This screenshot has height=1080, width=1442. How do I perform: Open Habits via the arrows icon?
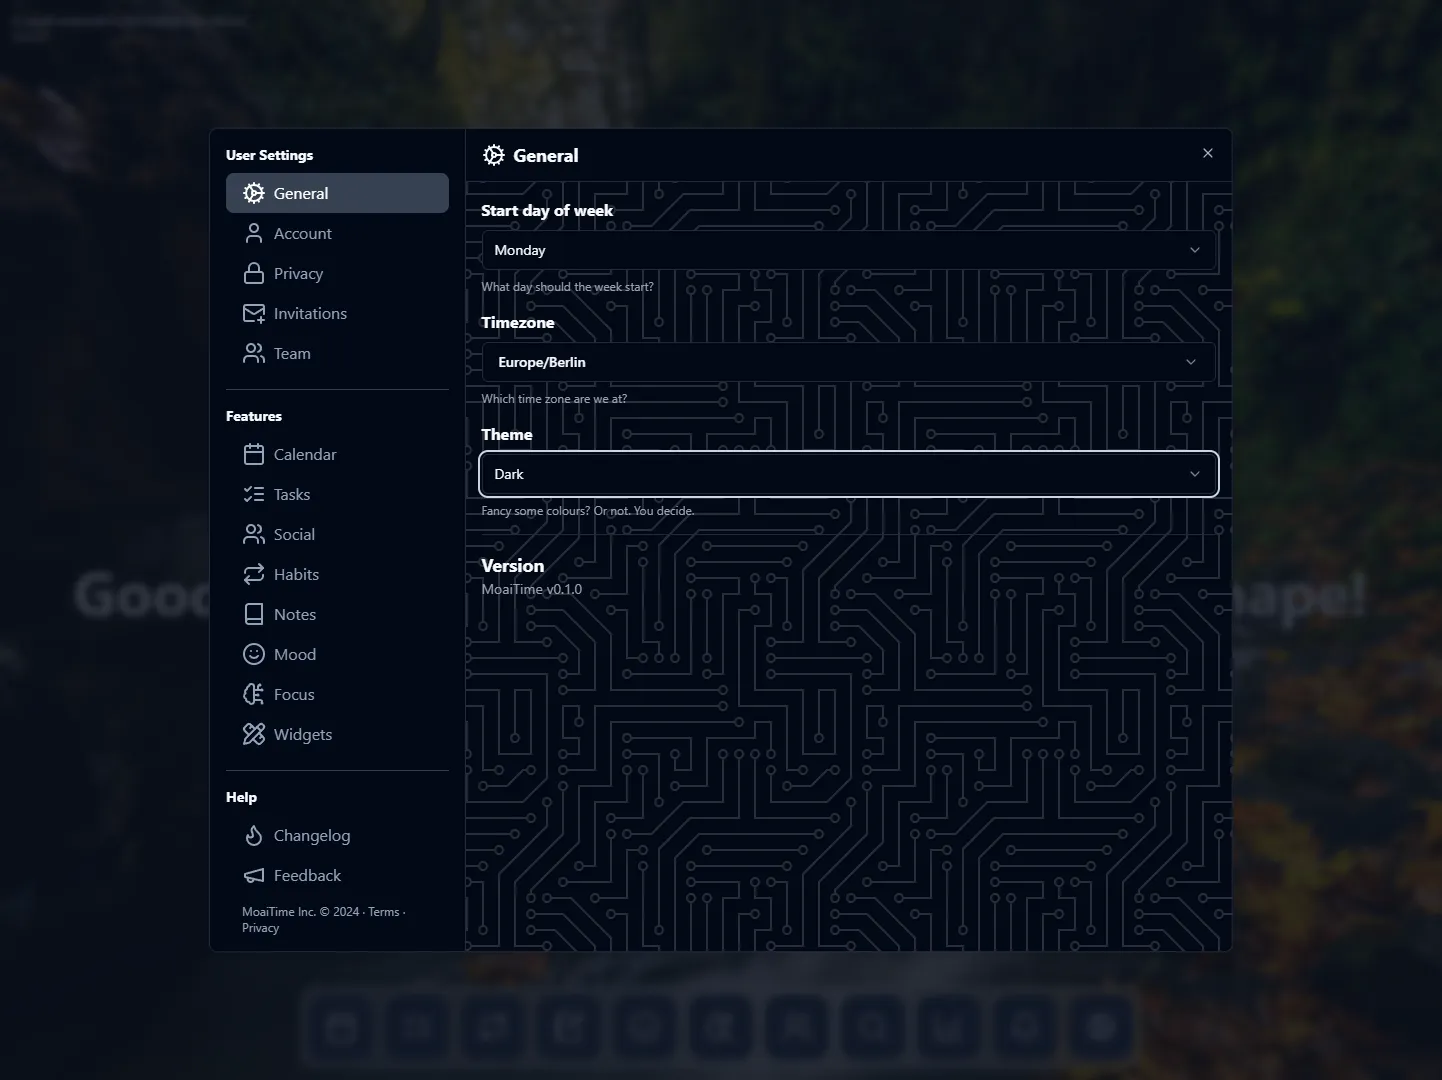(253, 574)
